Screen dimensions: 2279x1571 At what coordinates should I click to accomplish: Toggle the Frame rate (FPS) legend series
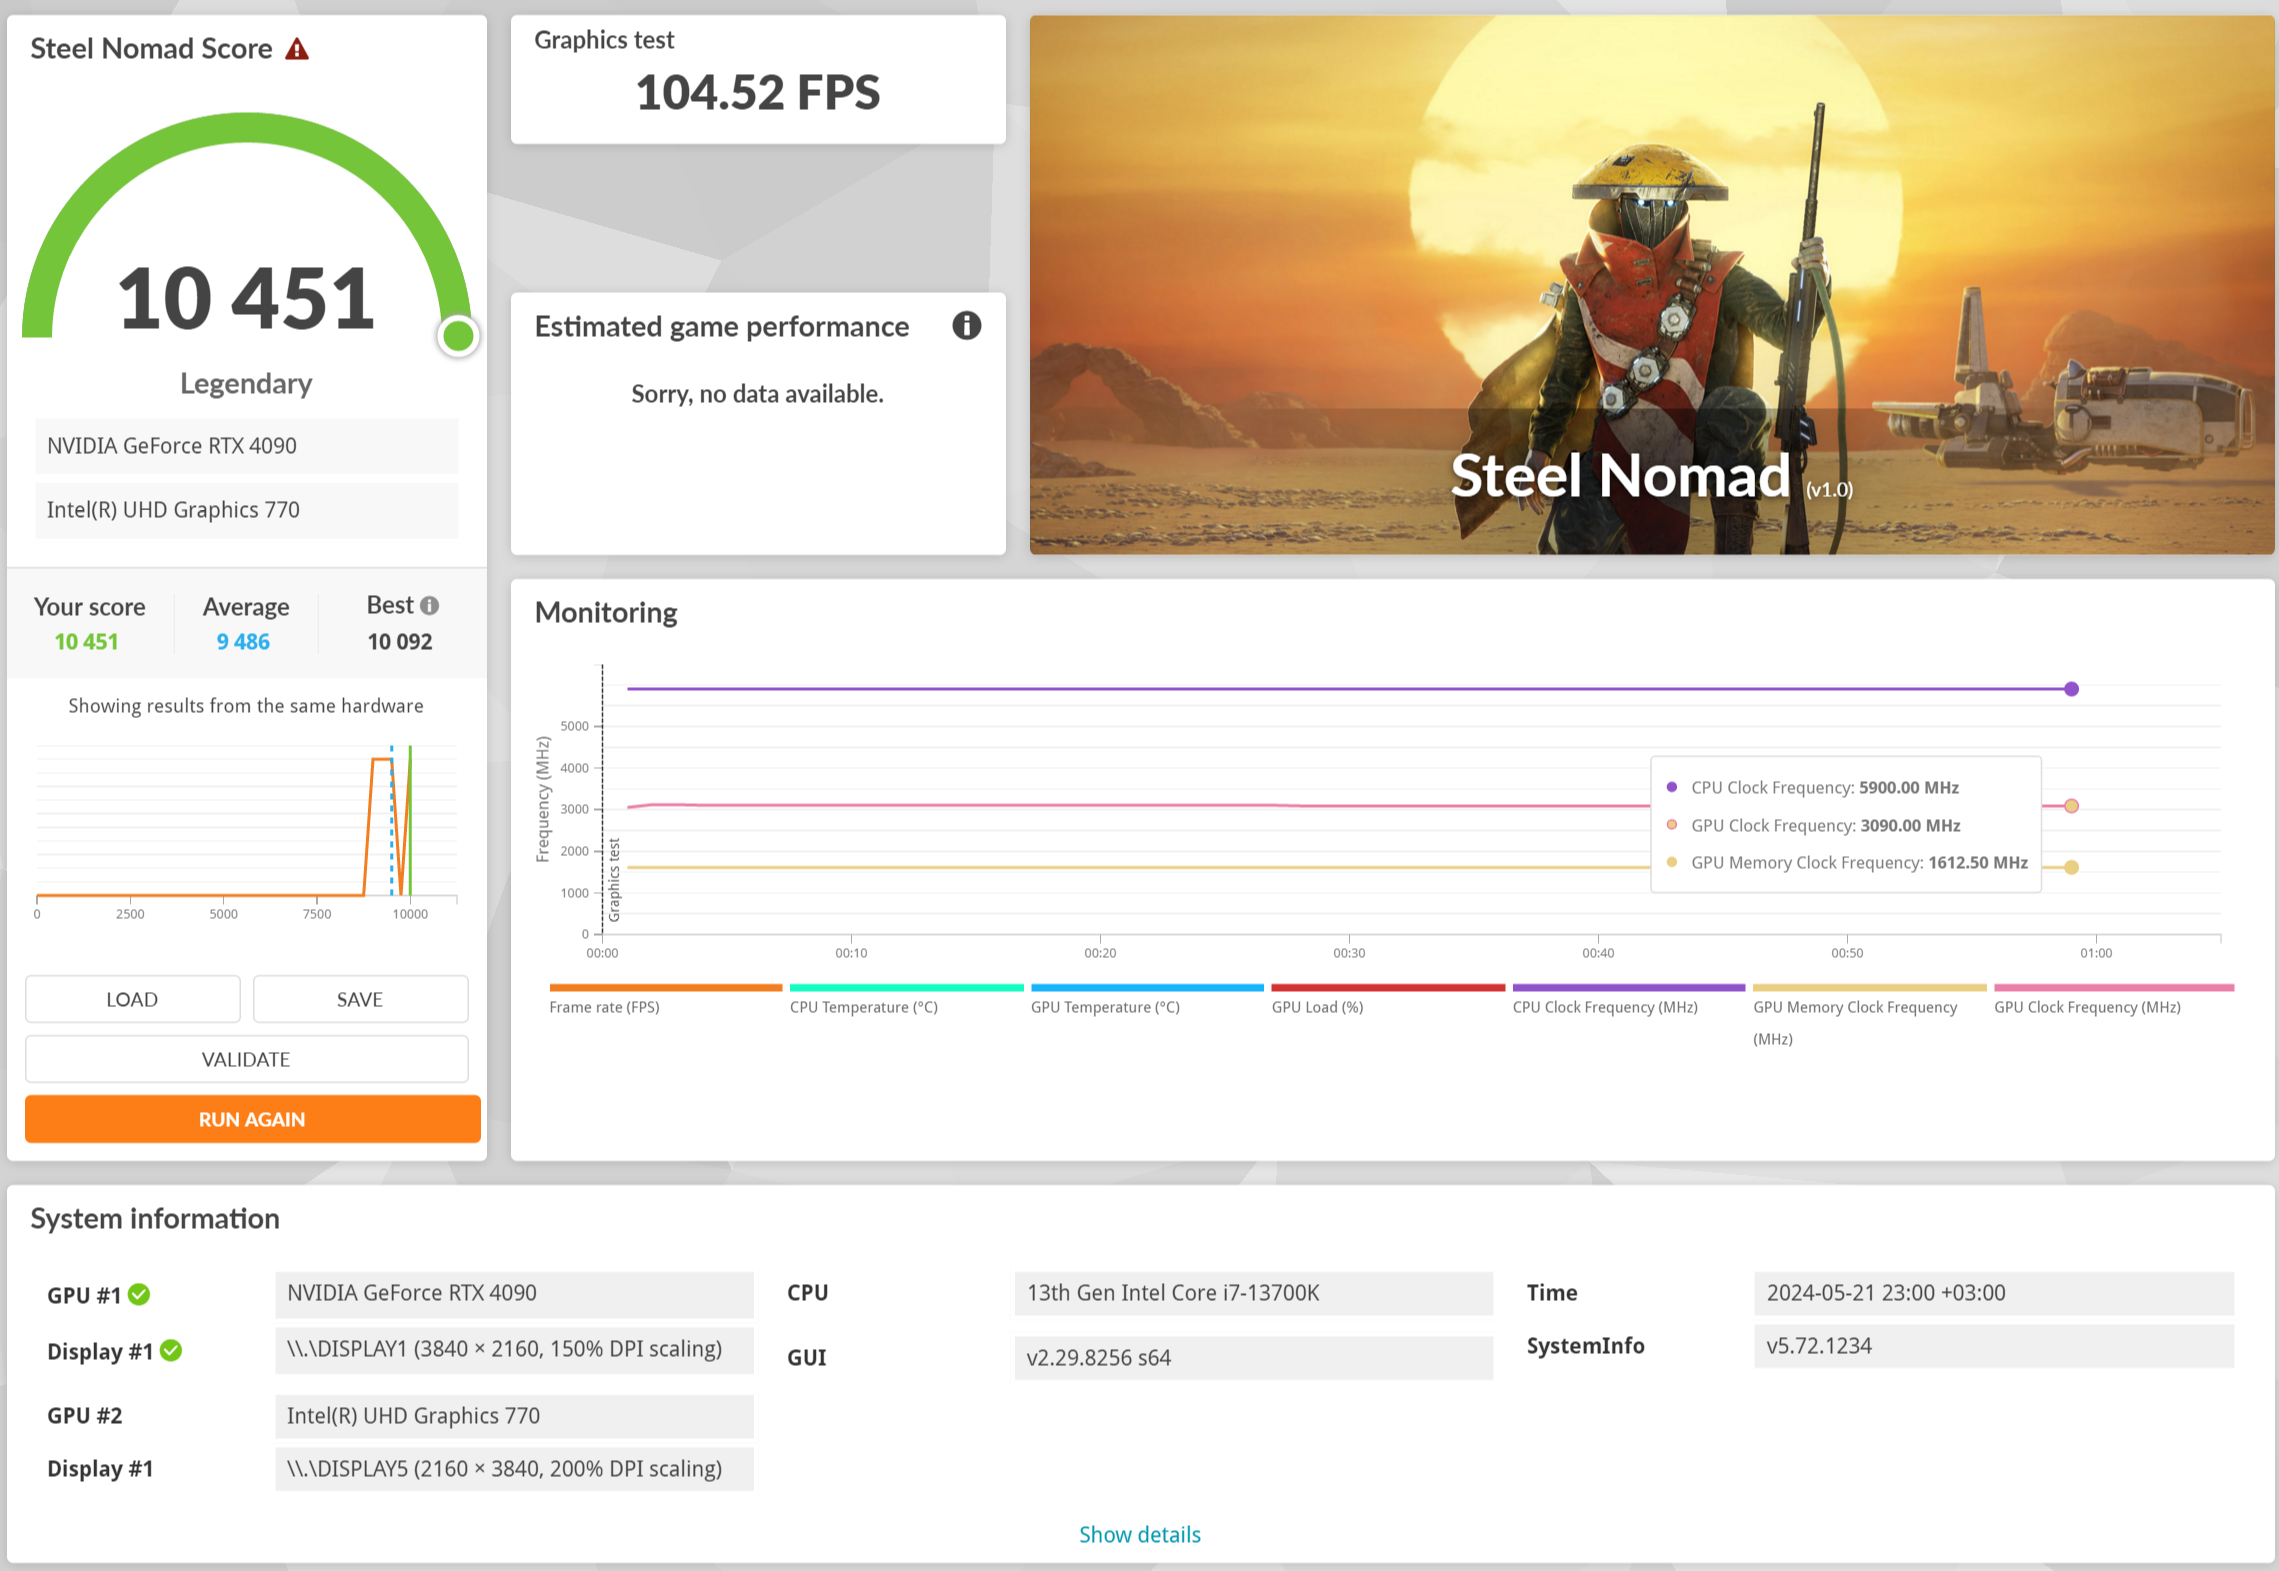(x=604, y=1007)
